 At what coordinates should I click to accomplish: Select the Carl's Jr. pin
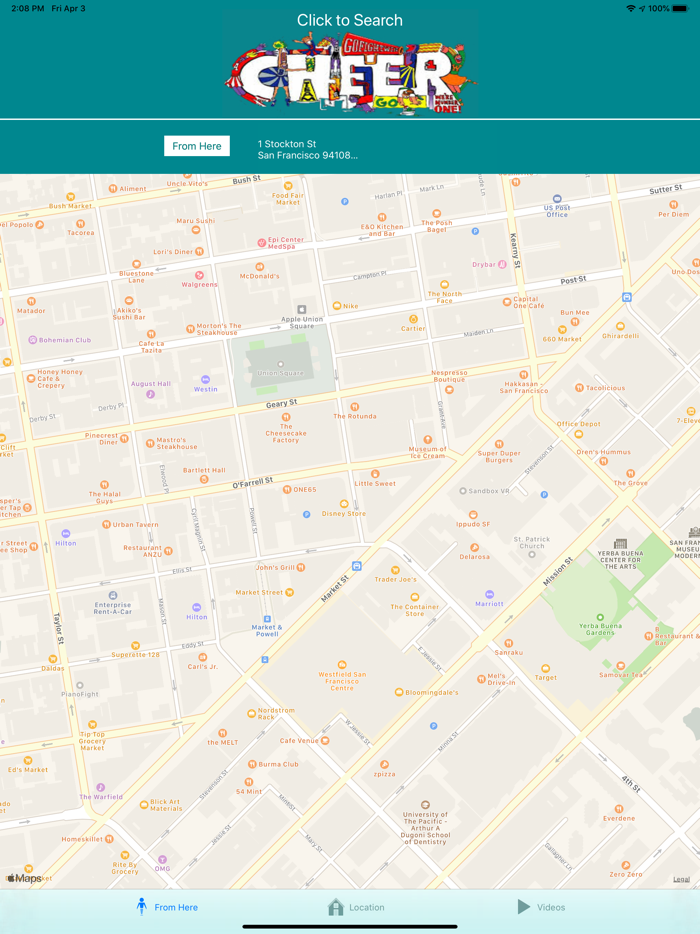click(203, 657)
